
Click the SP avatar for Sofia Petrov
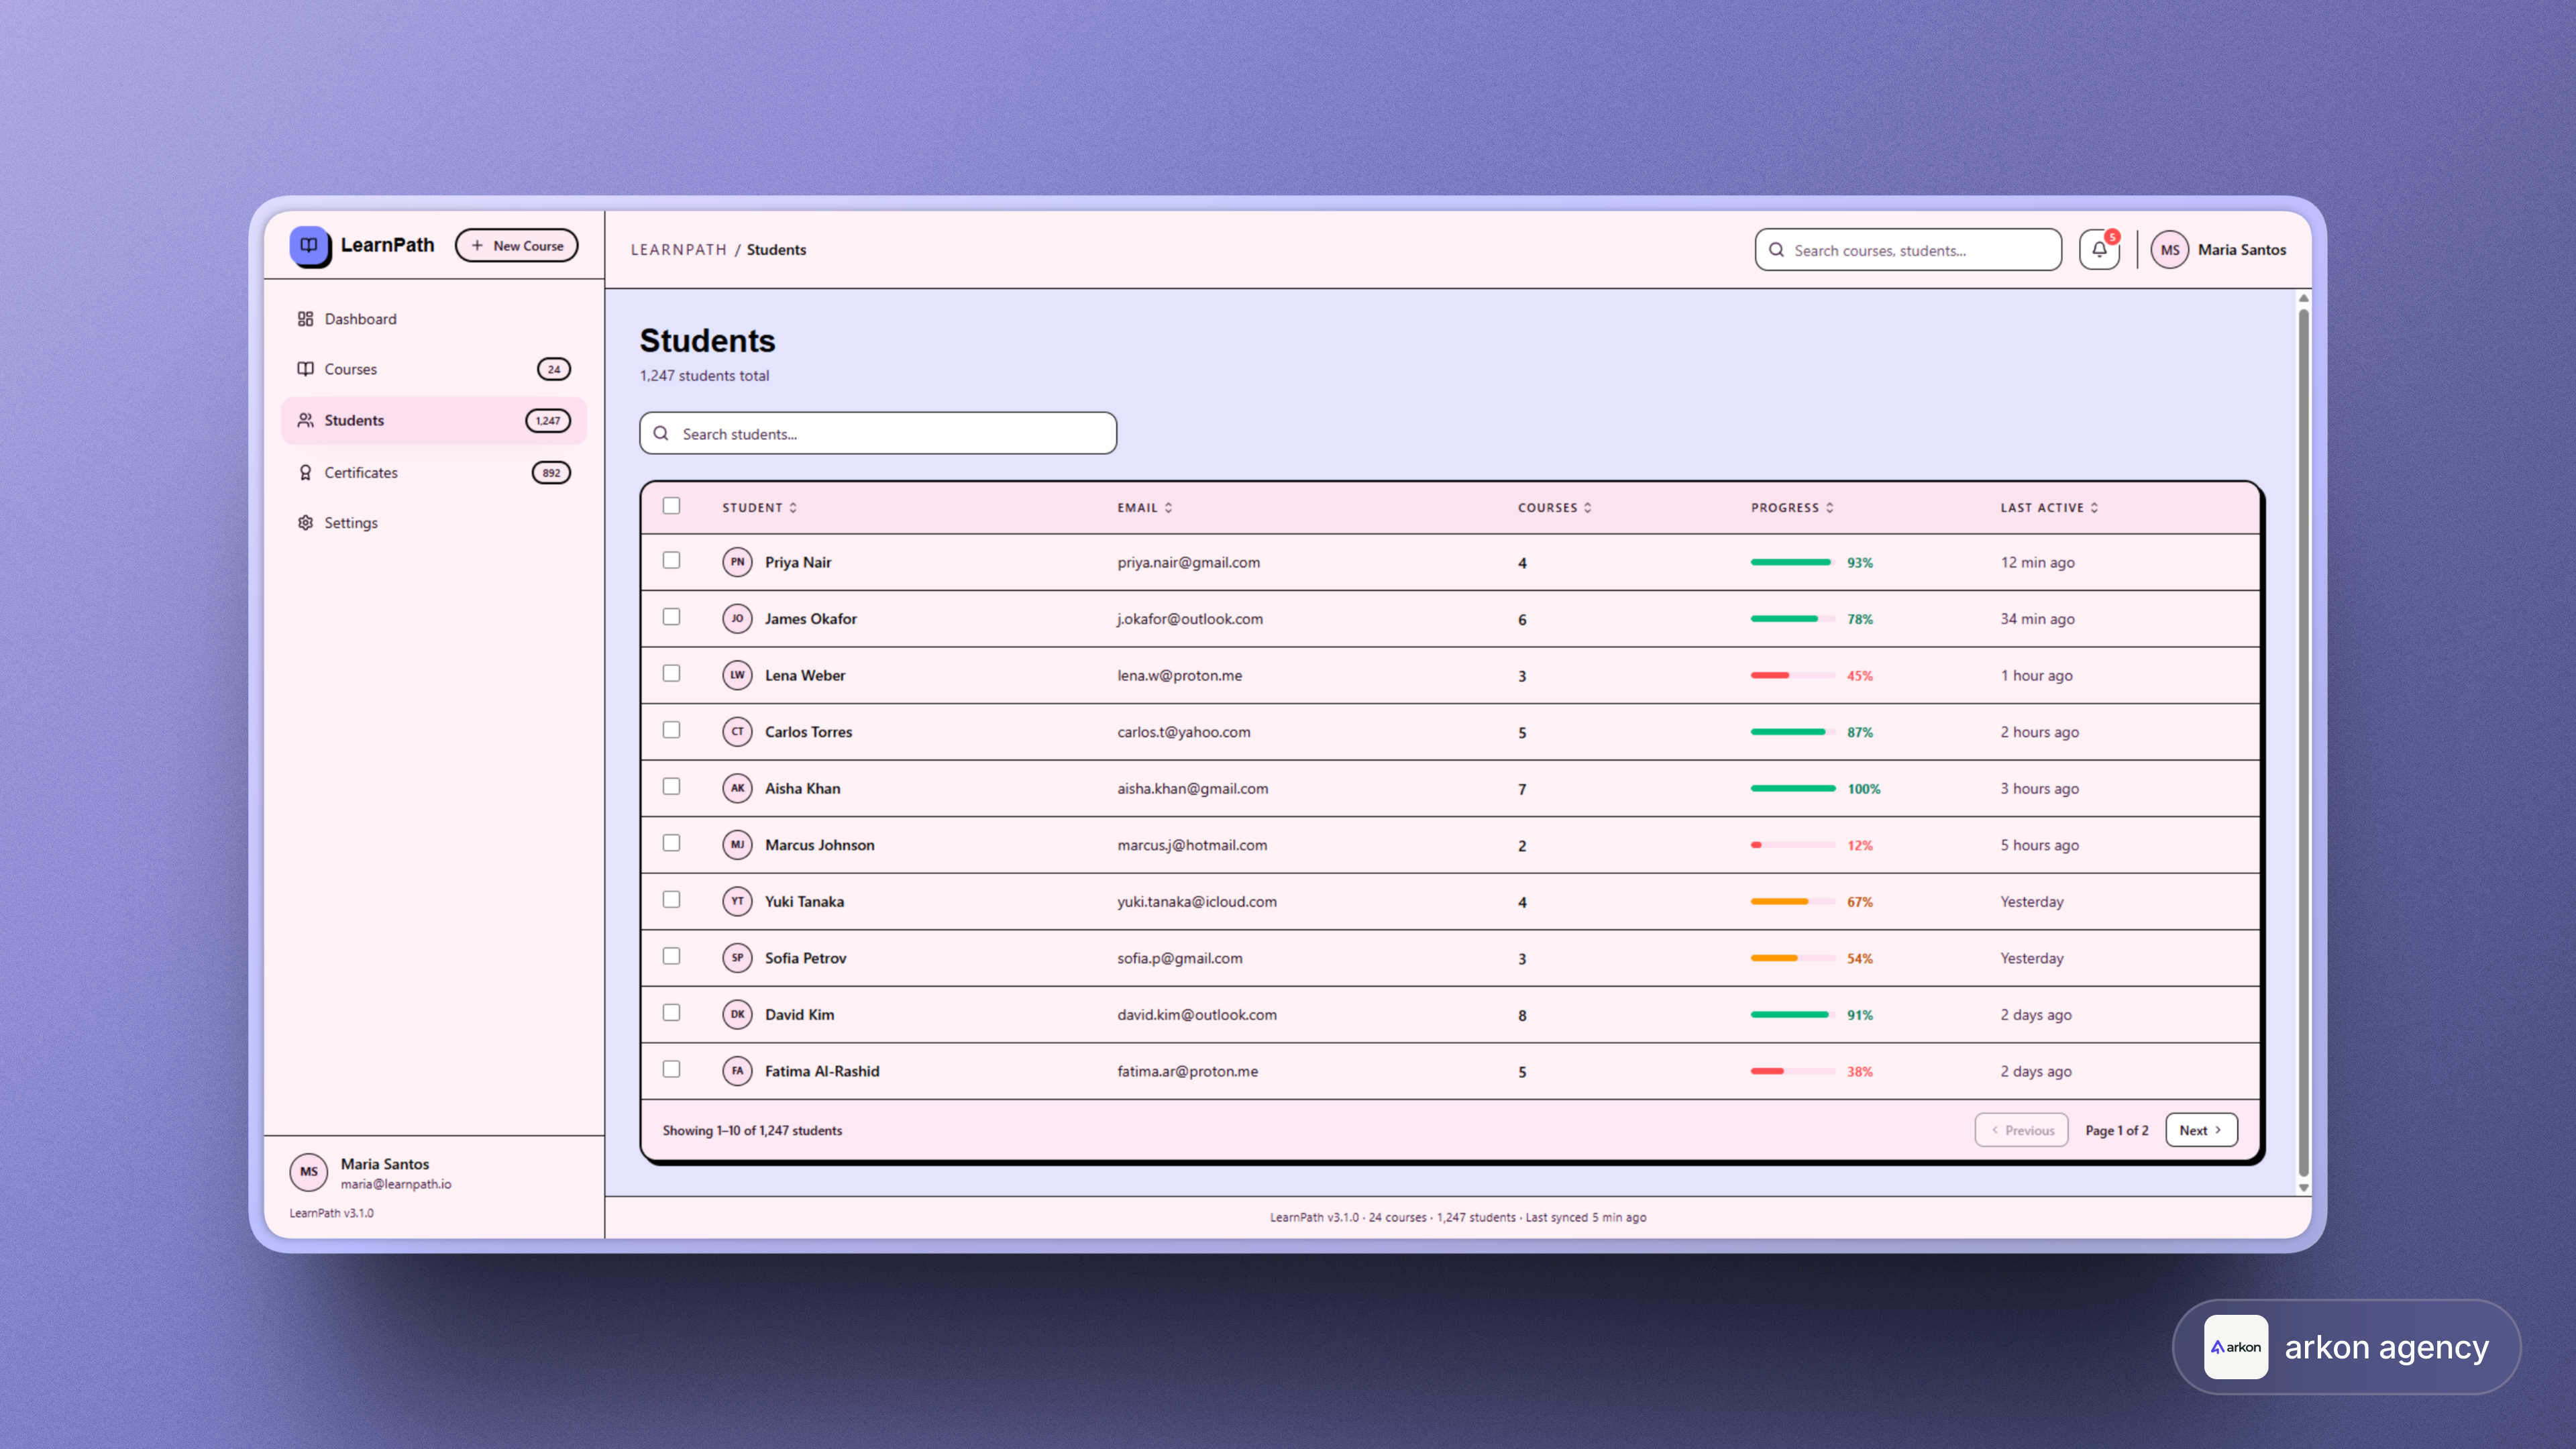click(737, 957)
